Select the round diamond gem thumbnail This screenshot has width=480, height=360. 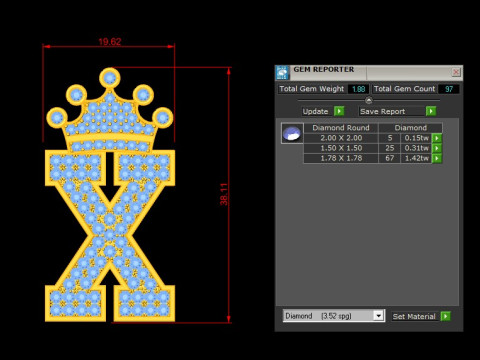click(292, 133)
